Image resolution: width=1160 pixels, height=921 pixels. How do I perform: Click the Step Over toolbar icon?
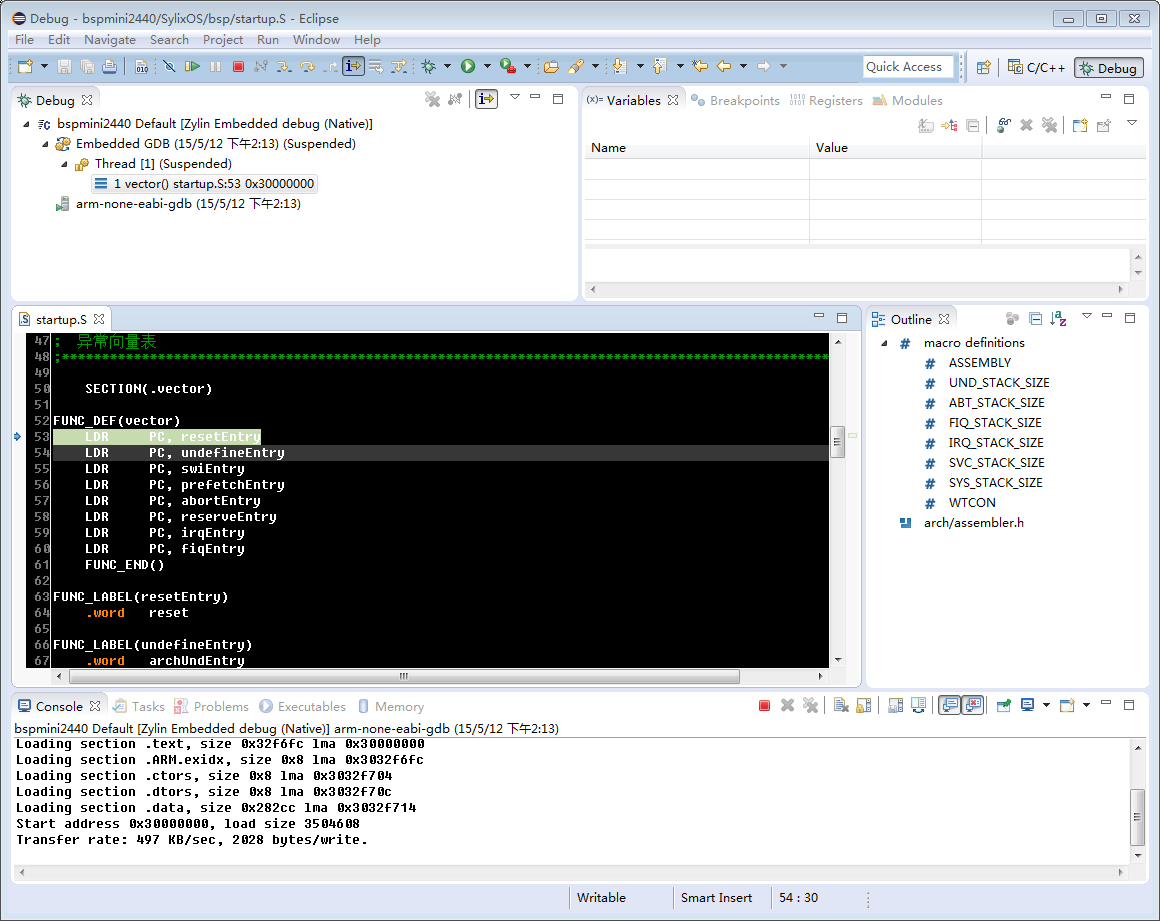click(x=307, y=67)
